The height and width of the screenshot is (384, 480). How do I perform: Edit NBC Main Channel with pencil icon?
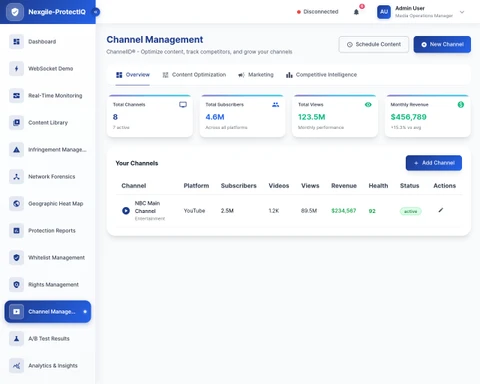441,210
